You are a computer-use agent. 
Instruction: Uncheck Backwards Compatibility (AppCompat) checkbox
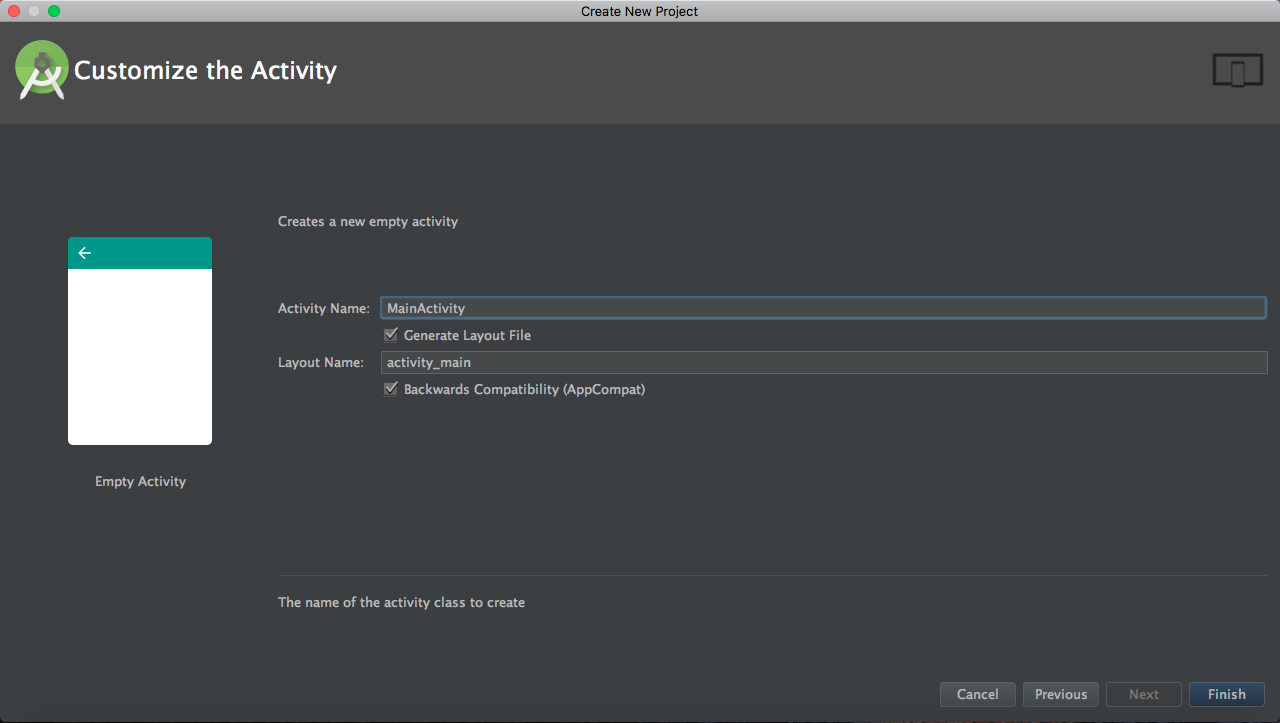click(391, 389)
